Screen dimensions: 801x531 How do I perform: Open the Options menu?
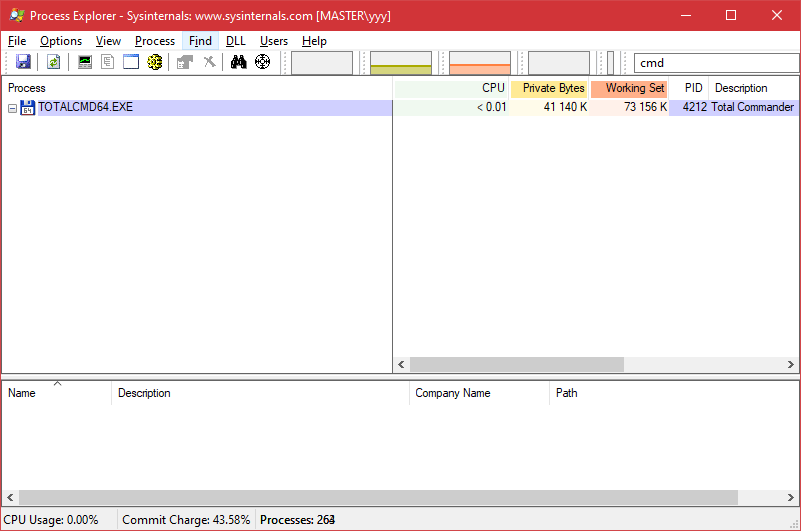61,41
